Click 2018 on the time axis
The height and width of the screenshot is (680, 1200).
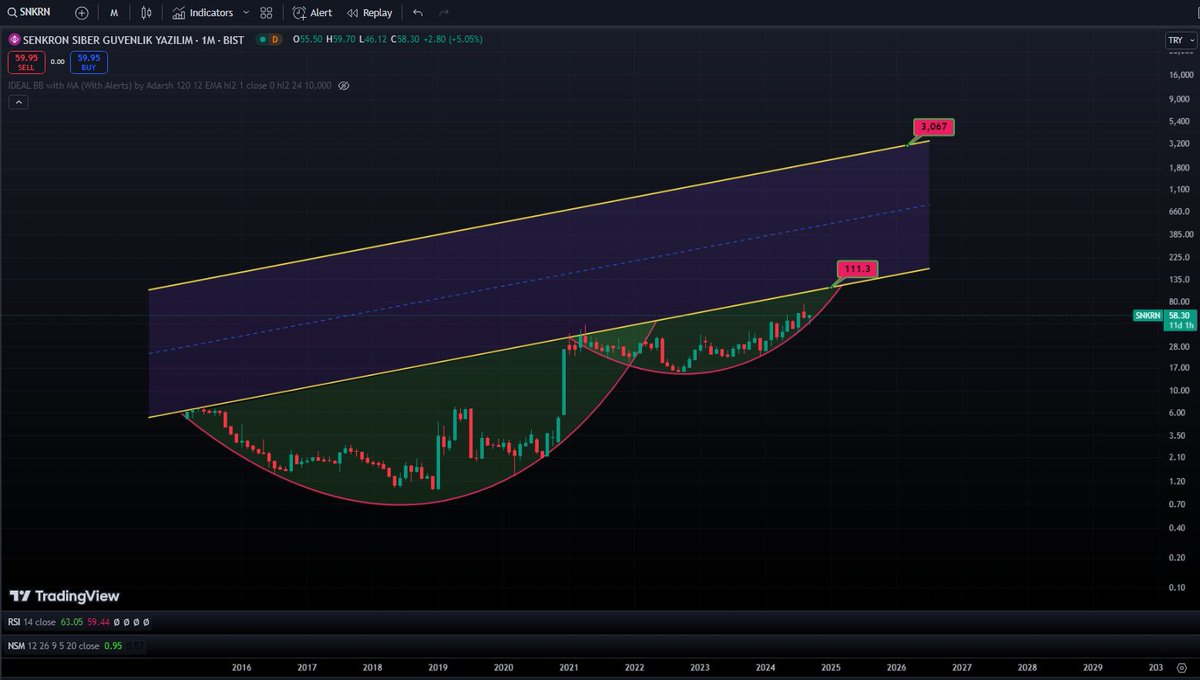click(x=372, y=668)
